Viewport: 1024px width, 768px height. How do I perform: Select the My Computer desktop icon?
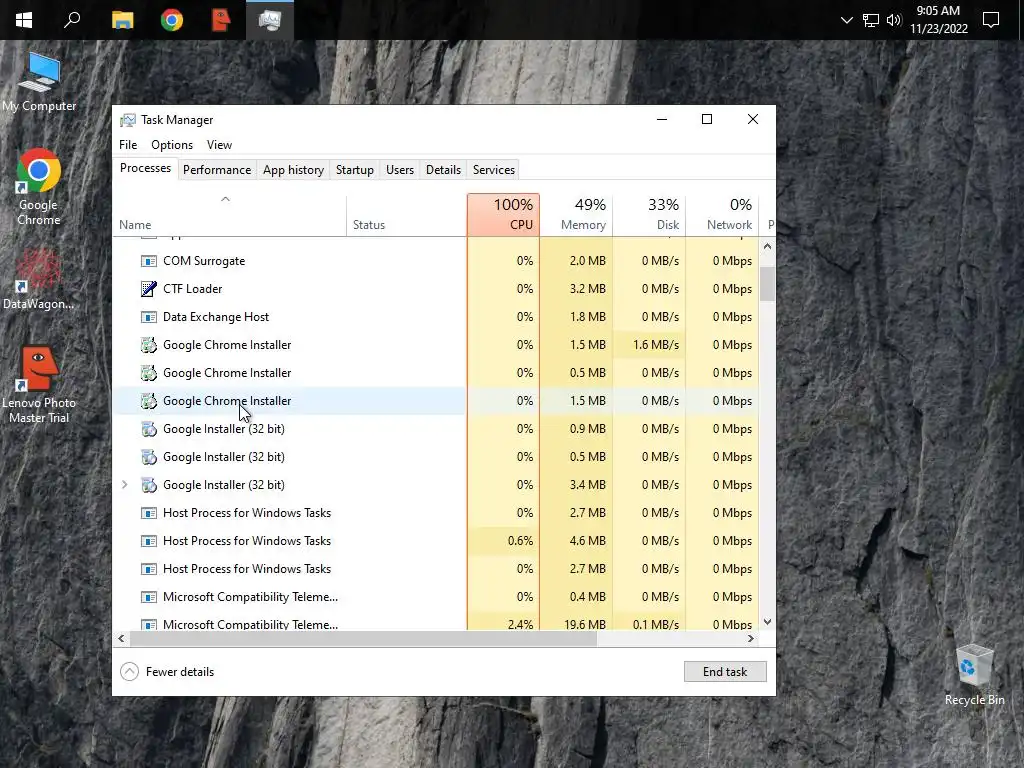click(x=39, y=82)
